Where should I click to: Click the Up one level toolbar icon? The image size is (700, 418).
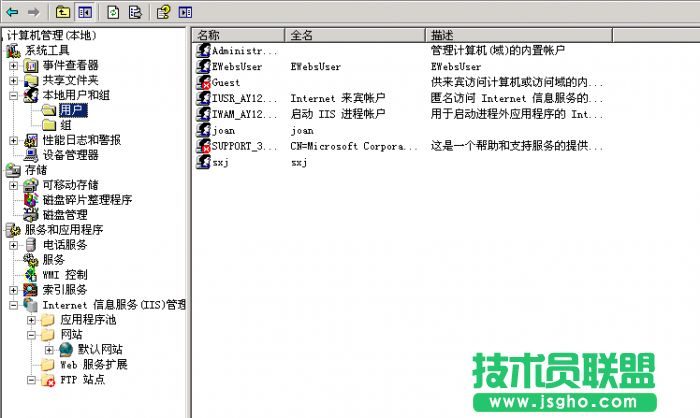pos(63,12)
